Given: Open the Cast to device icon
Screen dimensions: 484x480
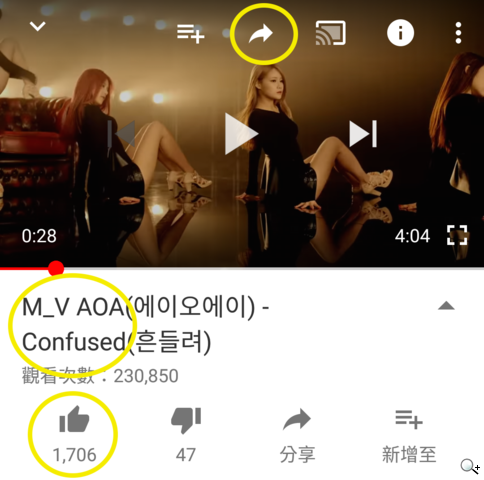Looking at the screenshot, I should click(x=330, y=33).
